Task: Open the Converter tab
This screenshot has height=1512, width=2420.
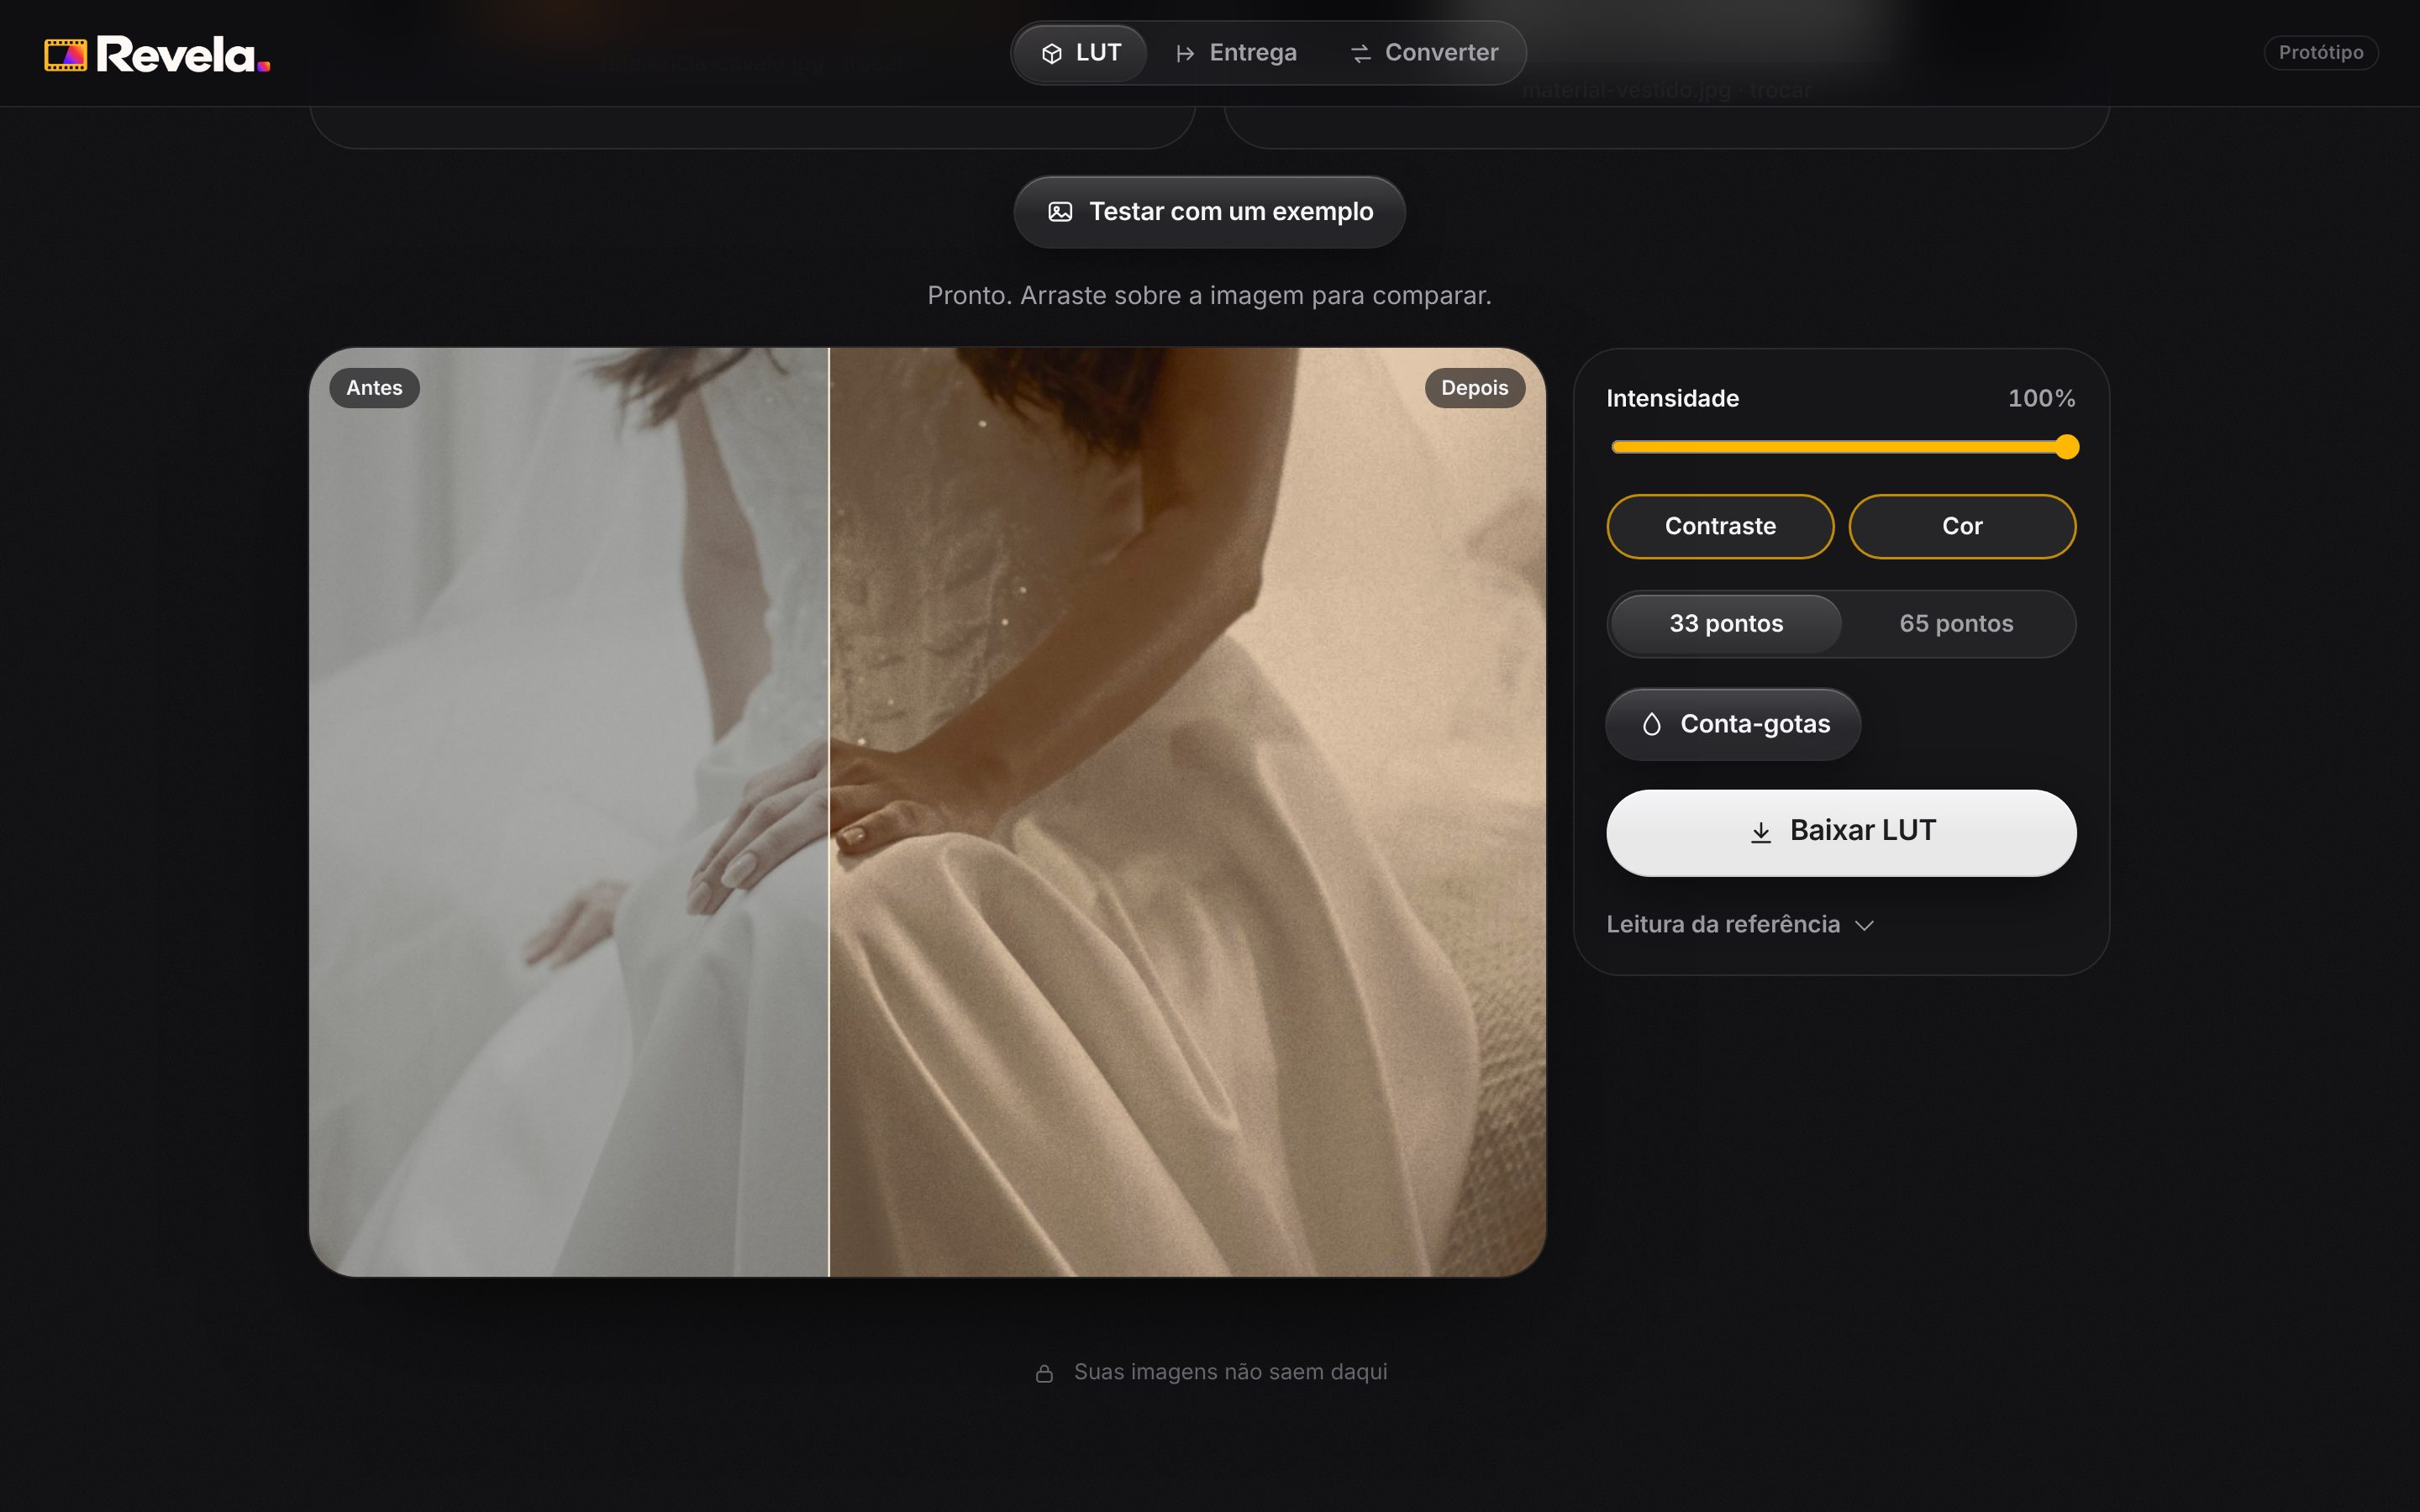Action: [1424, 53]
